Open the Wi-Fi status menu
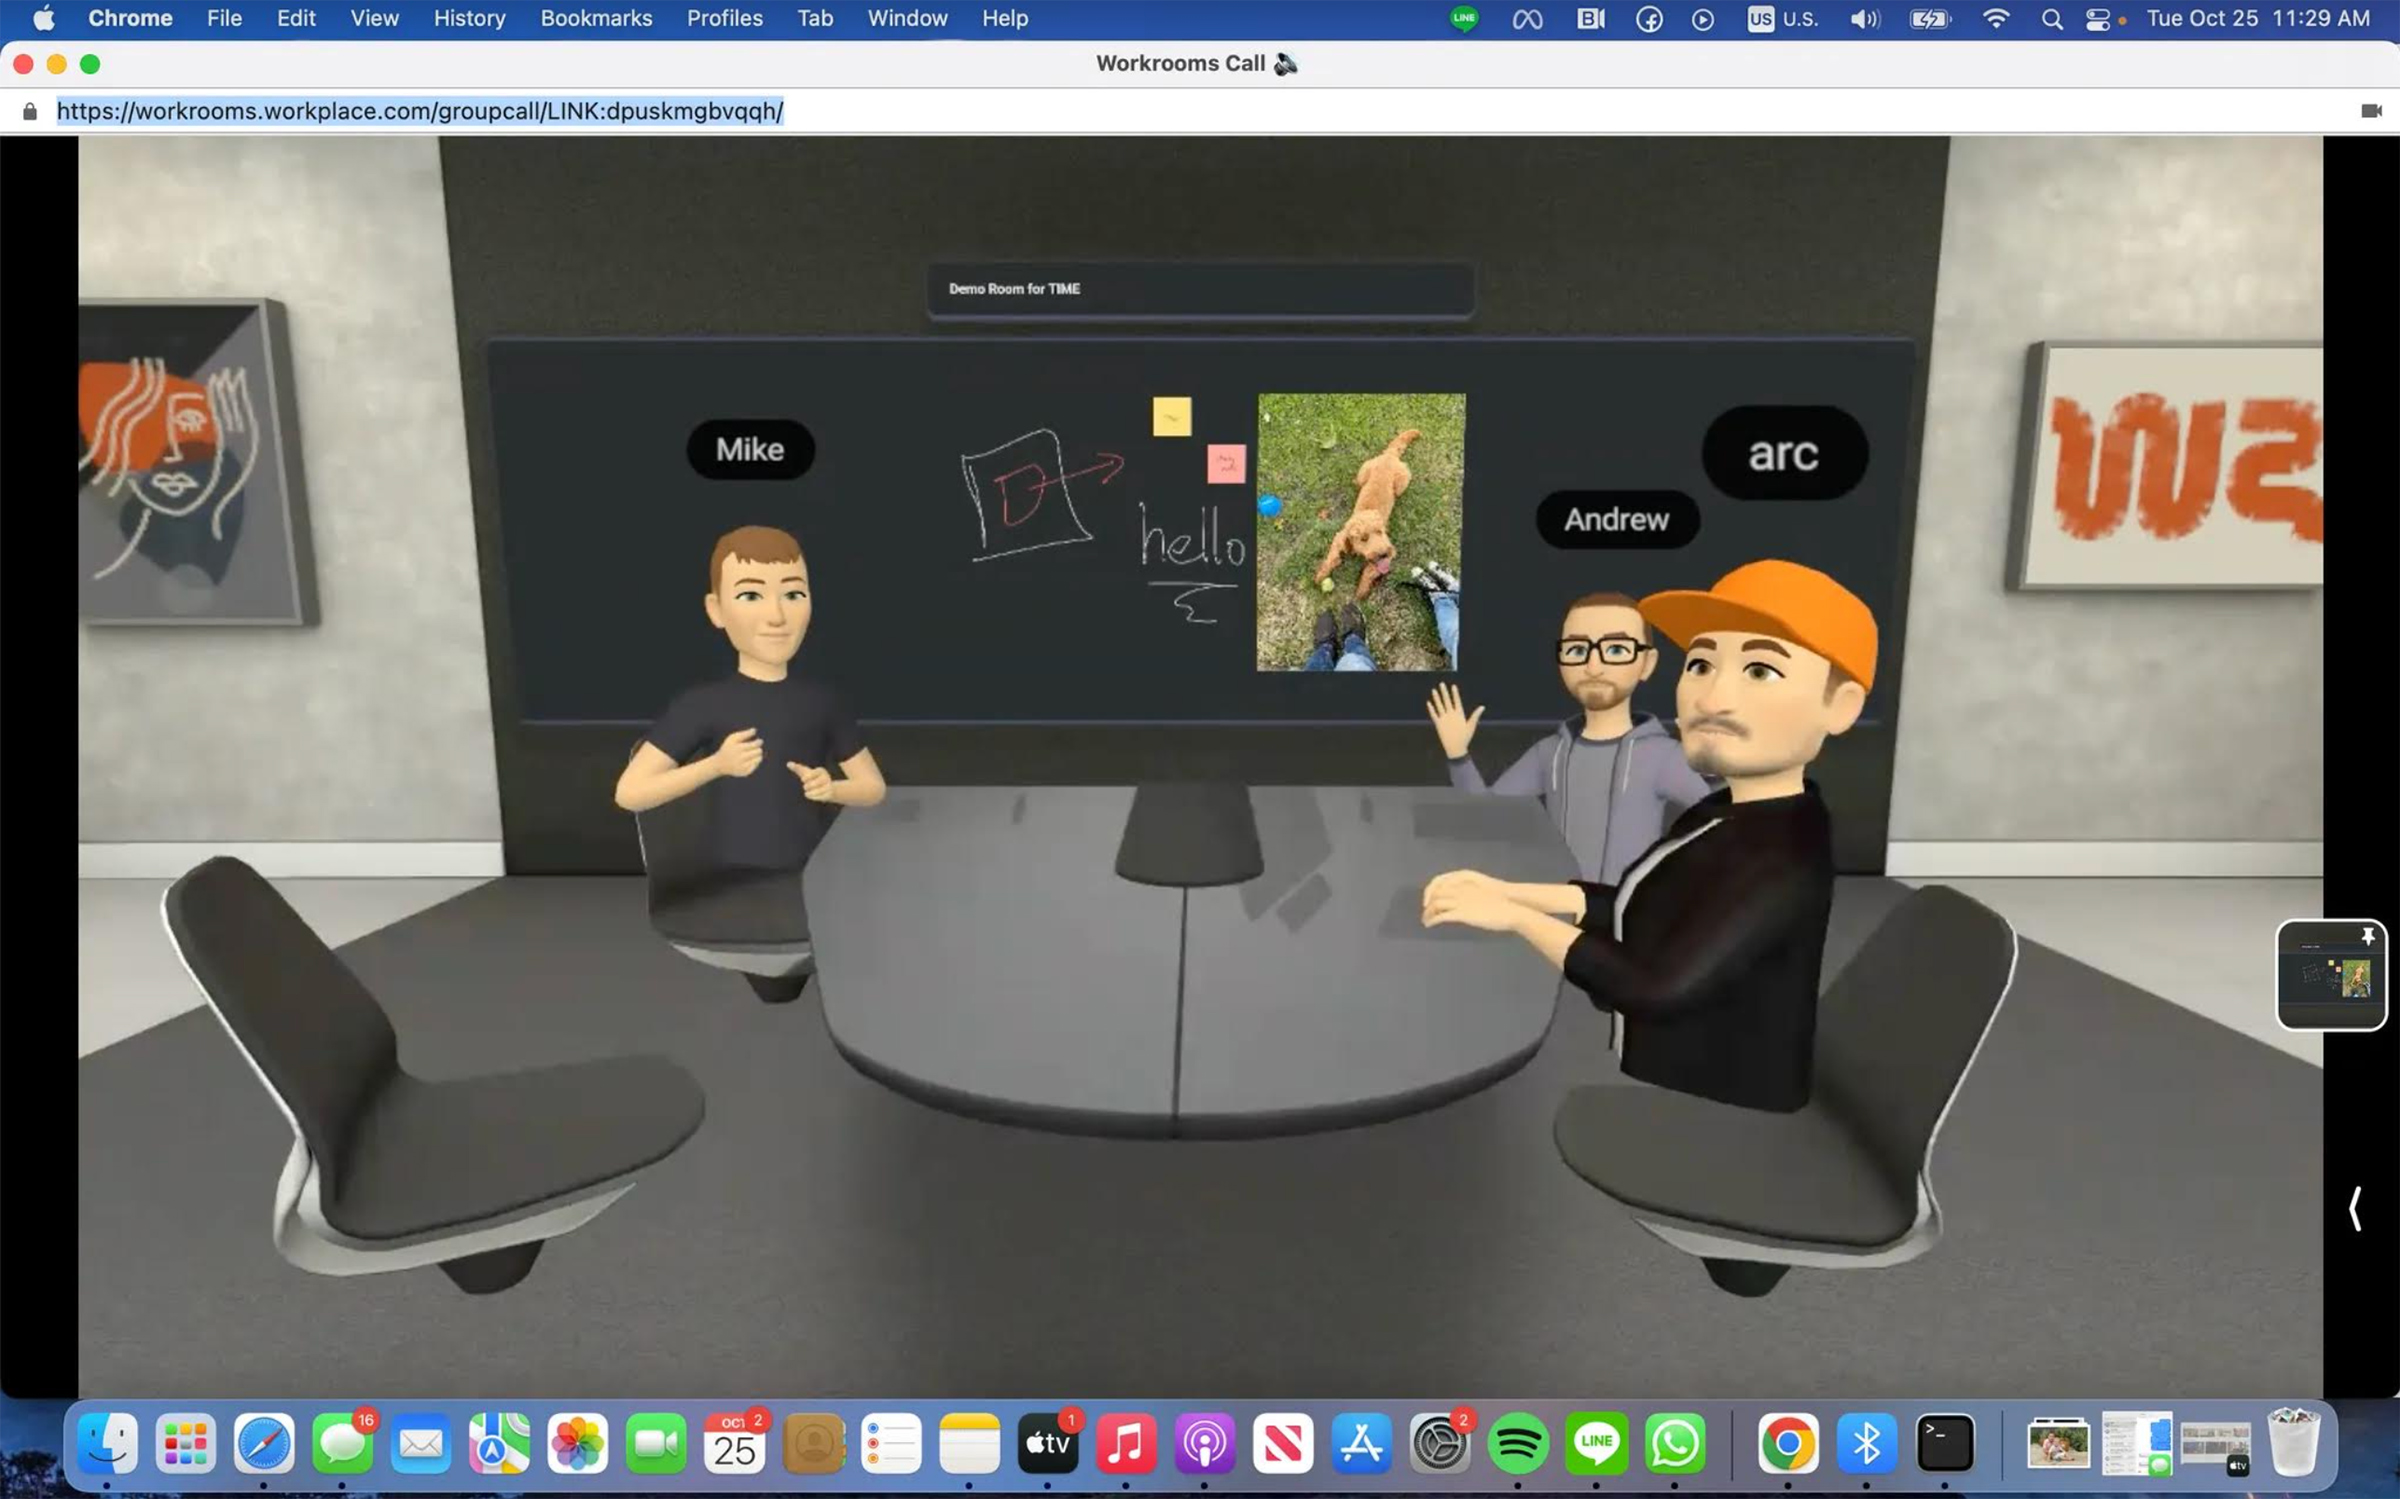Image resolution: width=2400 pixels, height=1499 pixels. pyautogui.click(x=1996, y=18)
